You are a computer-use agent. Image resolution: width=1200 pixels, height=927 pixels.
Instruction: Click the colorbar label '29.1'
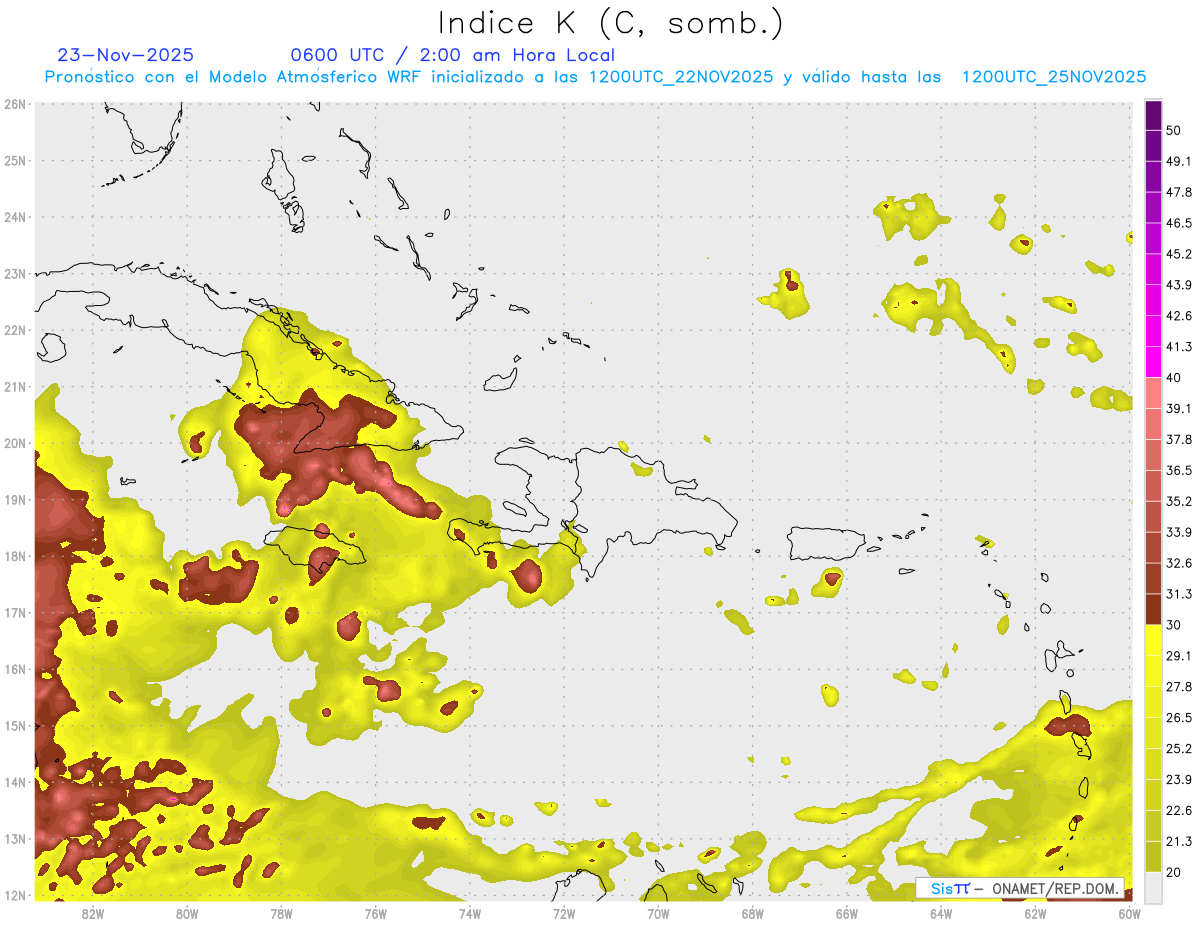tap(1178, 656)
